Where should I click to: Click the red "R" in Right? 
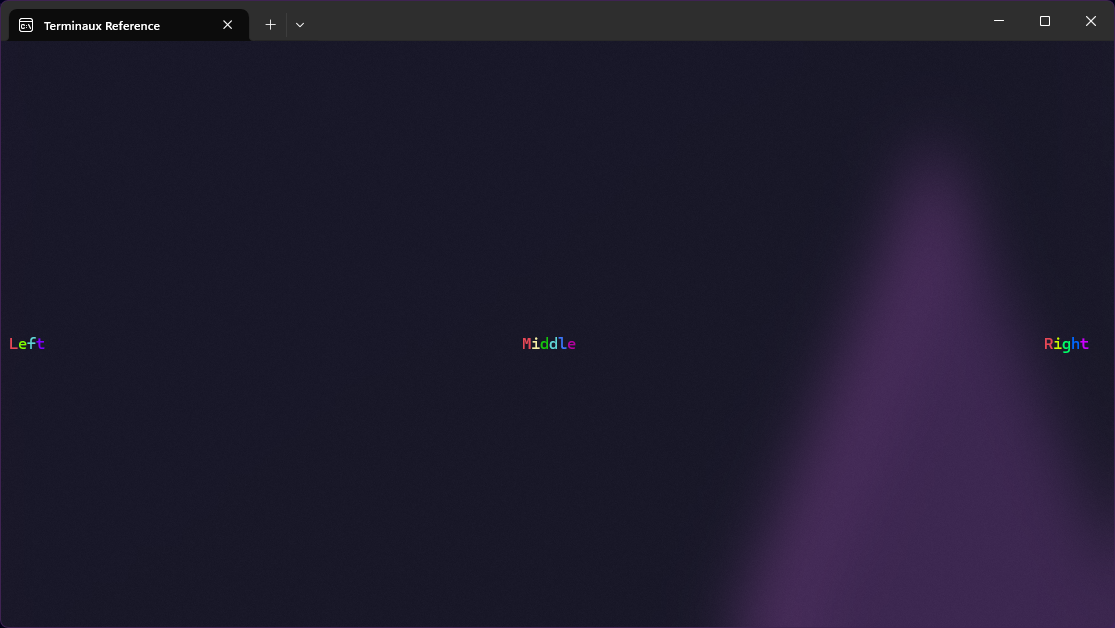pyautogui.click(x=1049, y=344)
